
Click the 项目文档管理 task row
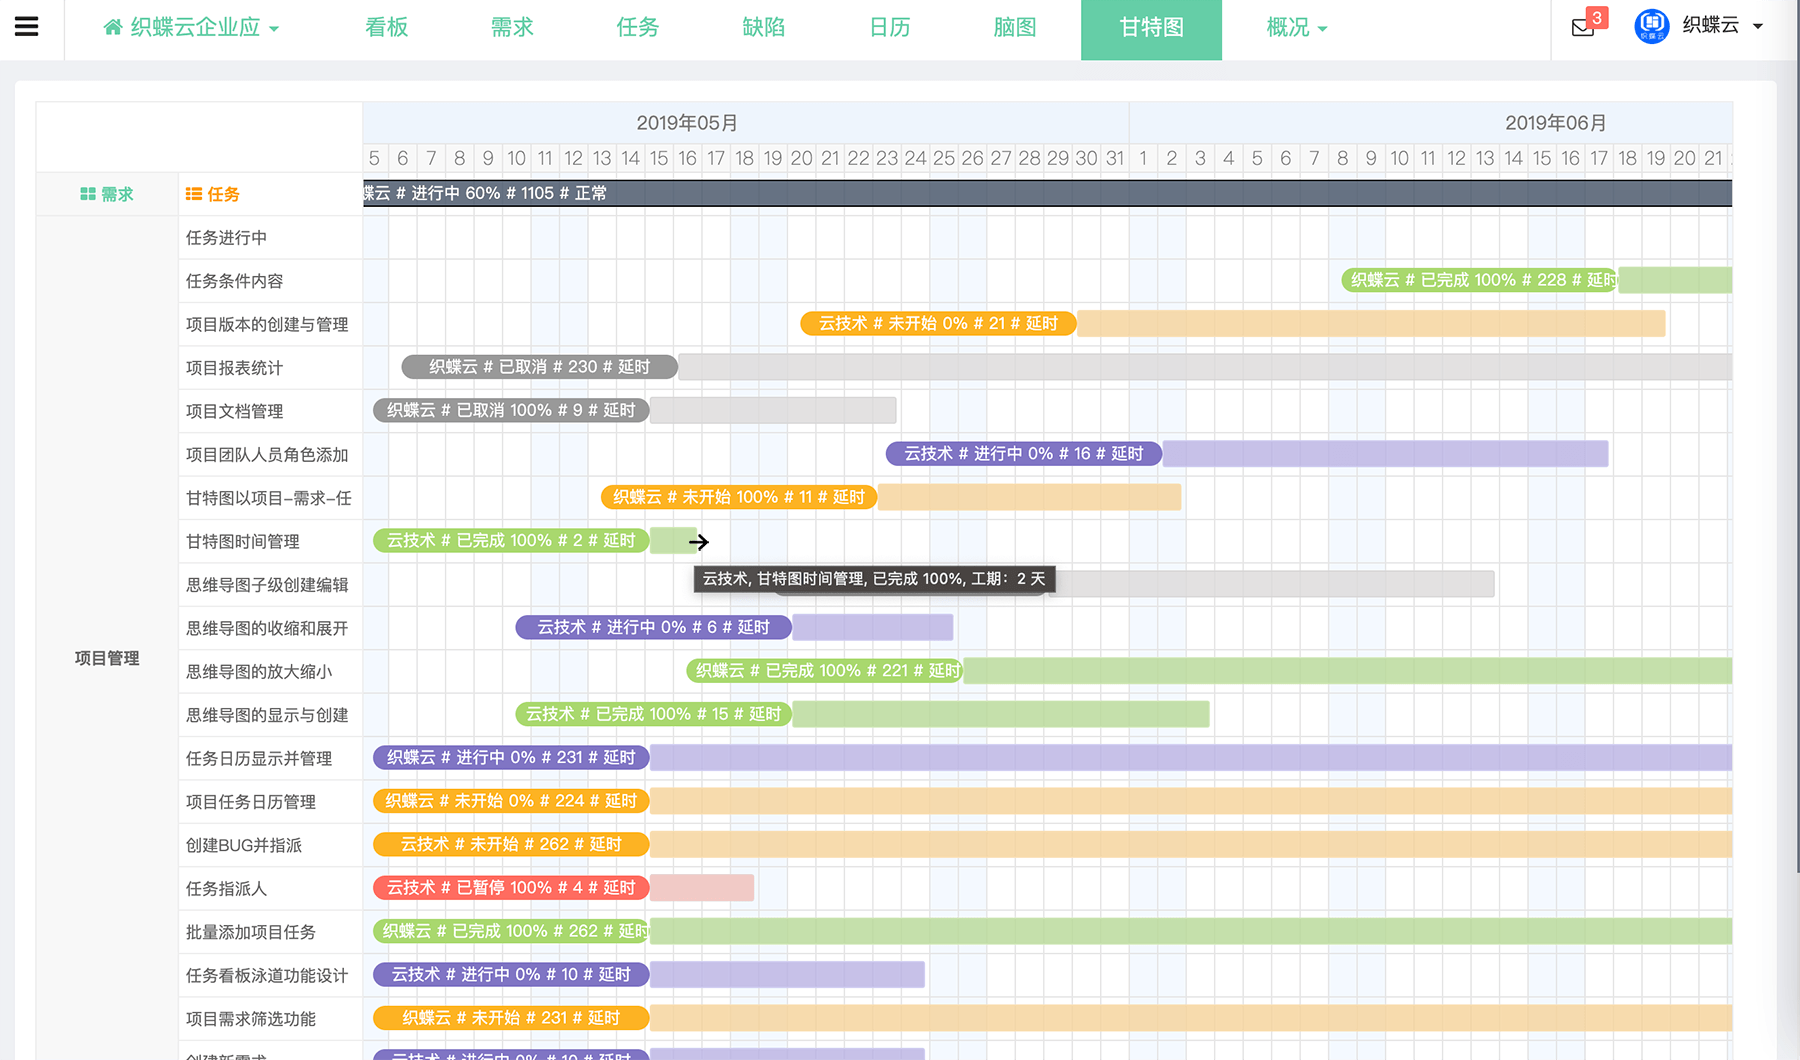pos(270,411)
